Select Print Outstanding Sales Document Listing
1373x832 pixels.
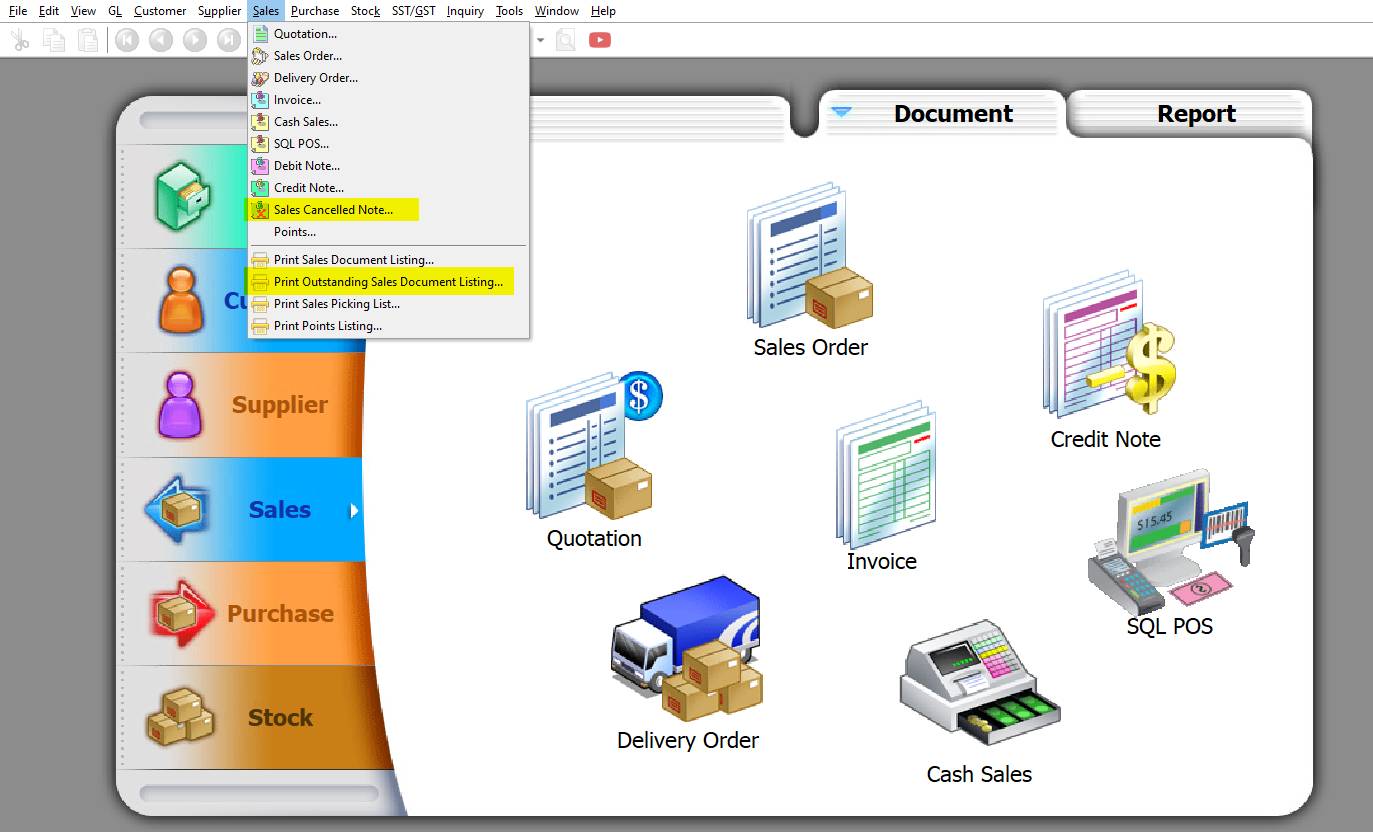[388, 281]
